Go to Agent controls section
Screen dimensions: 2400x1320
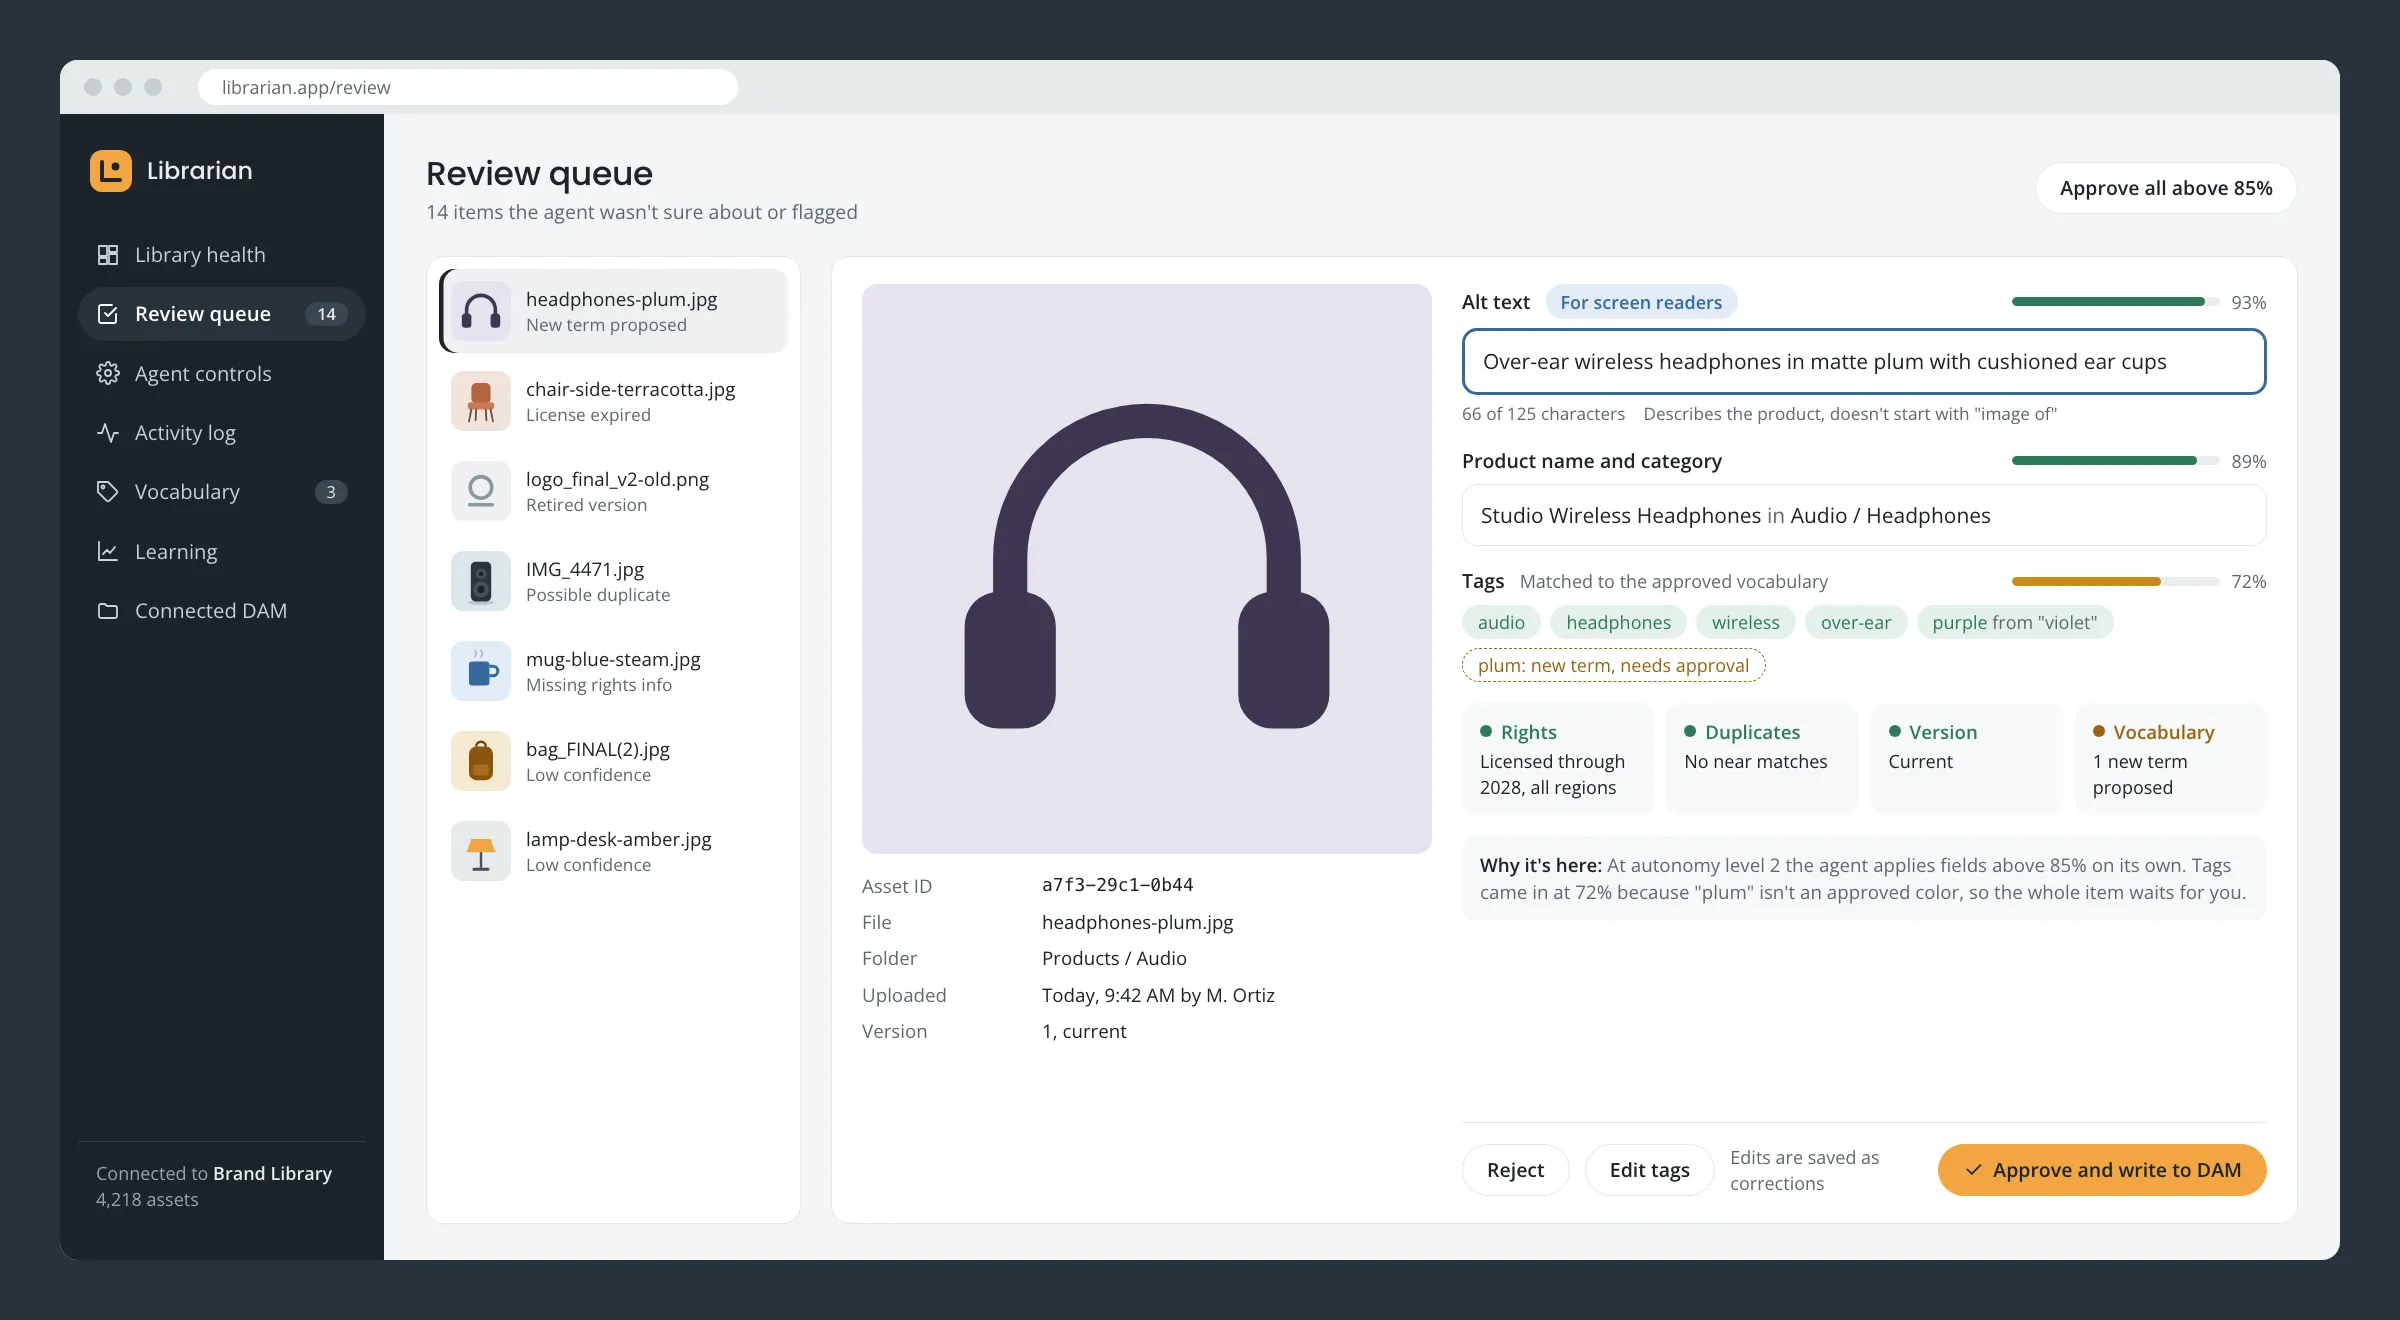point(222,373)
